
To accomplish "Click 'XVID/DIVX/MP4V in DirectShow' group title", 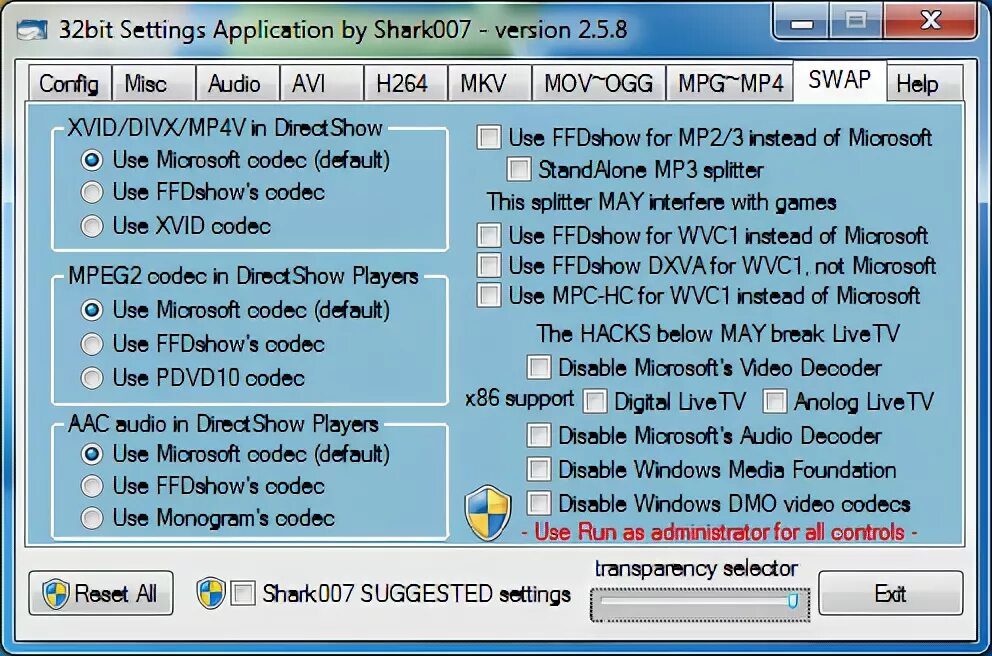I will click(225, 128).
